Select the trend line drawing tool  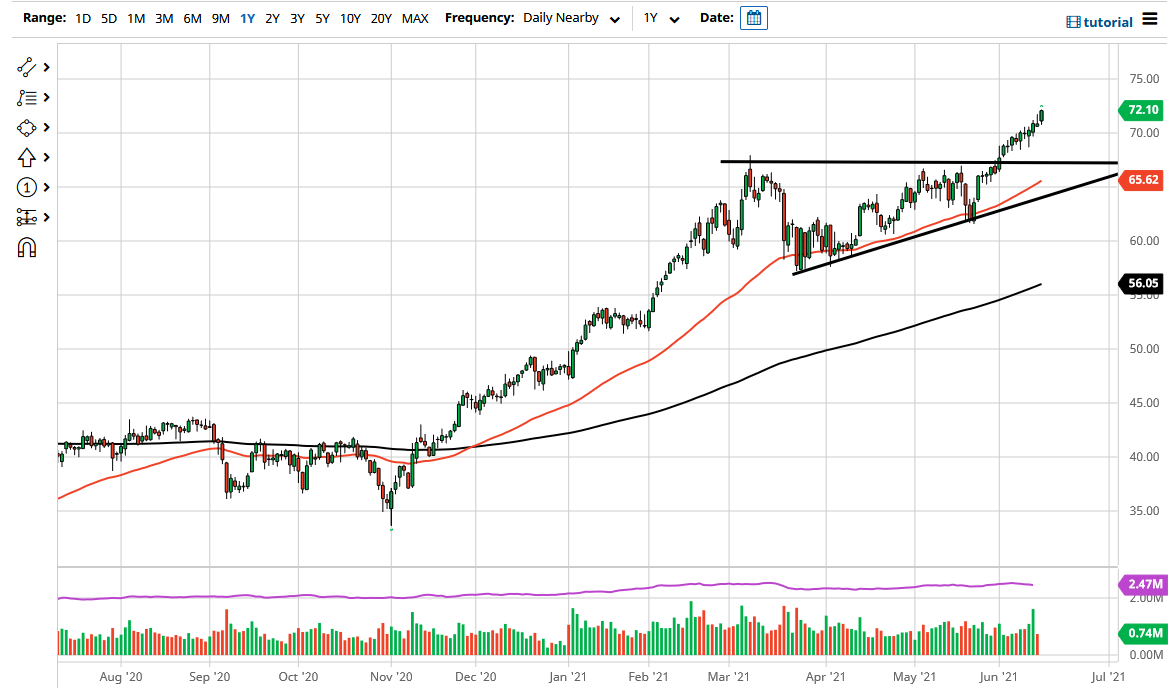tap(27, 66)
